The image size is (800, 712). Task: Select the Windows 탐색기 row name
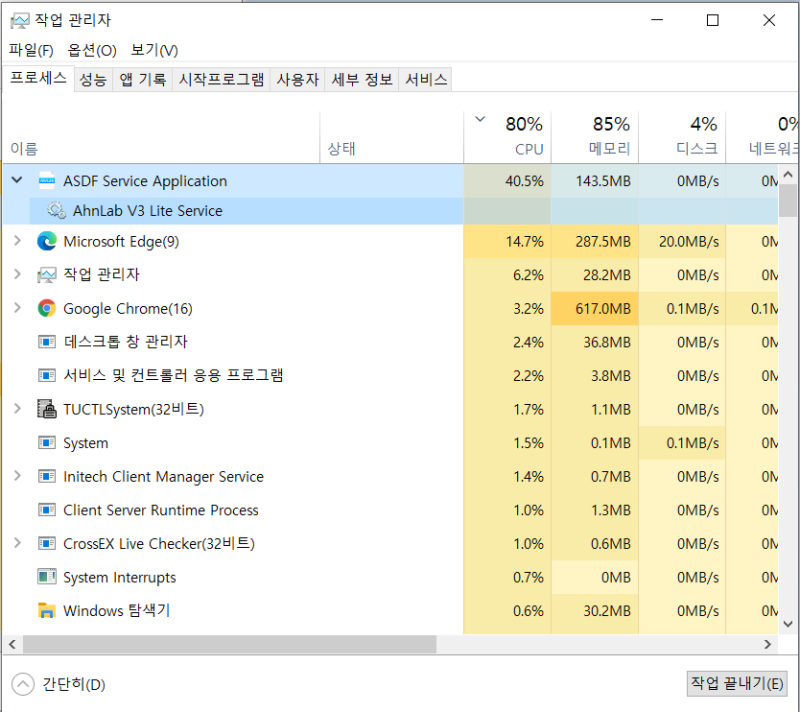pos(116,611)
